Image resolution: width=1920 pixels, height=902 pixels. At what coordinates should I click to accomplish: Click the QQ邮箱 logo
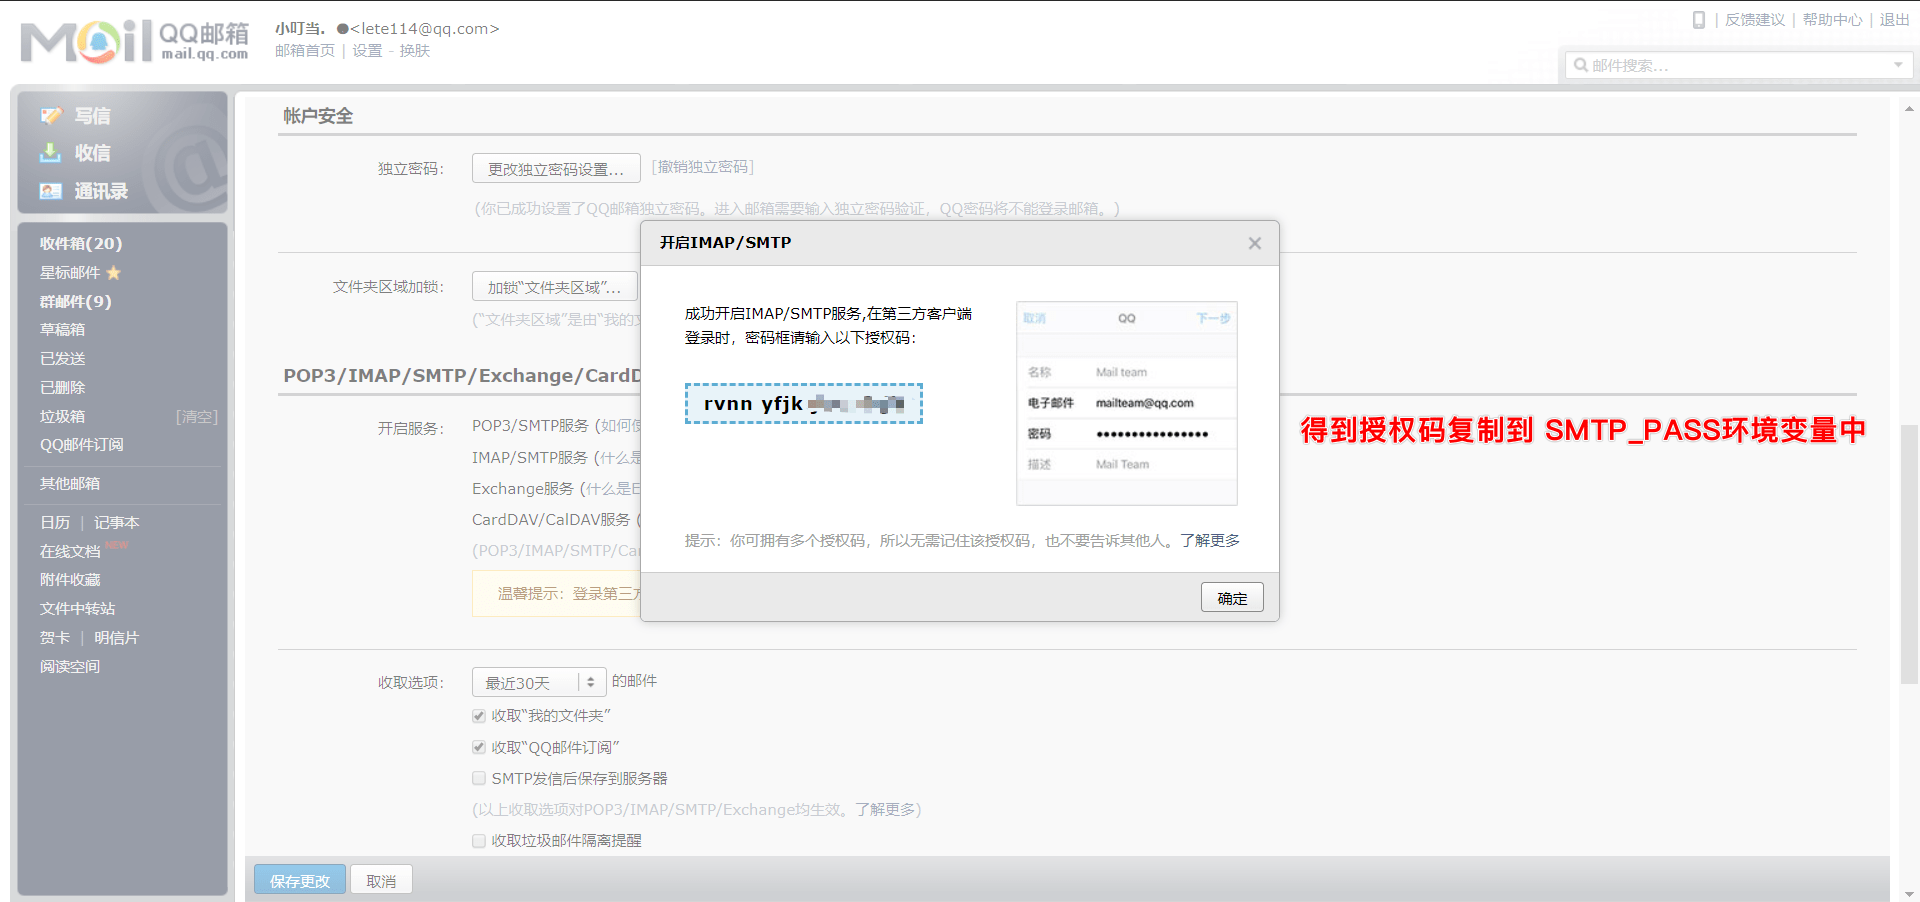[134, 41]
